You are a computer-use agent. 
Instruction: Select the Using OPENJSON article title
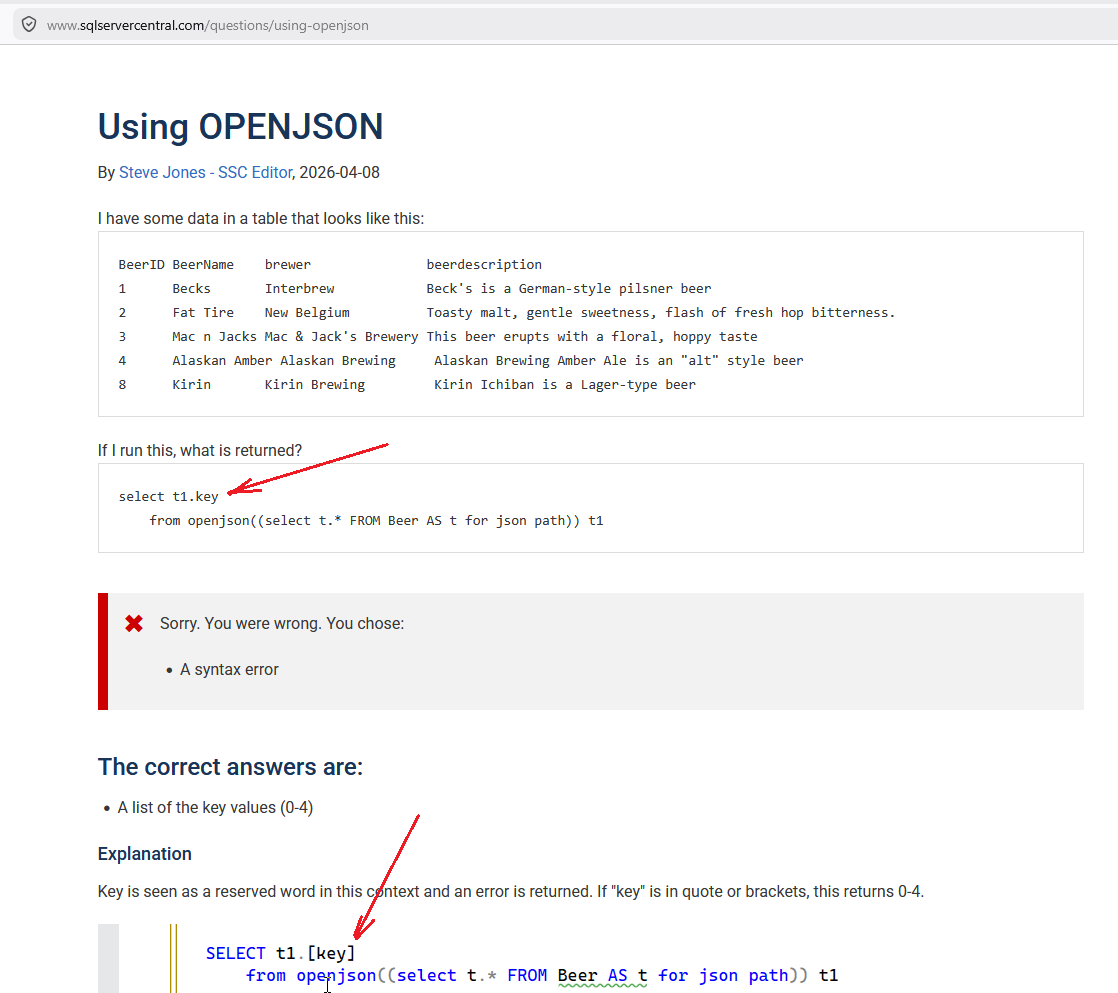[x=240, y=127]
